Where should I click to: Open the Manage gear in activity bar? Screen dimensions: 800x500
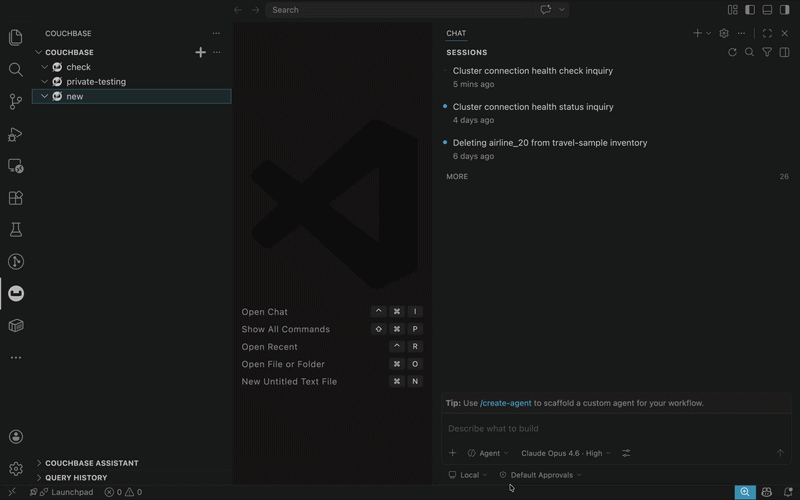coord(16,468)
